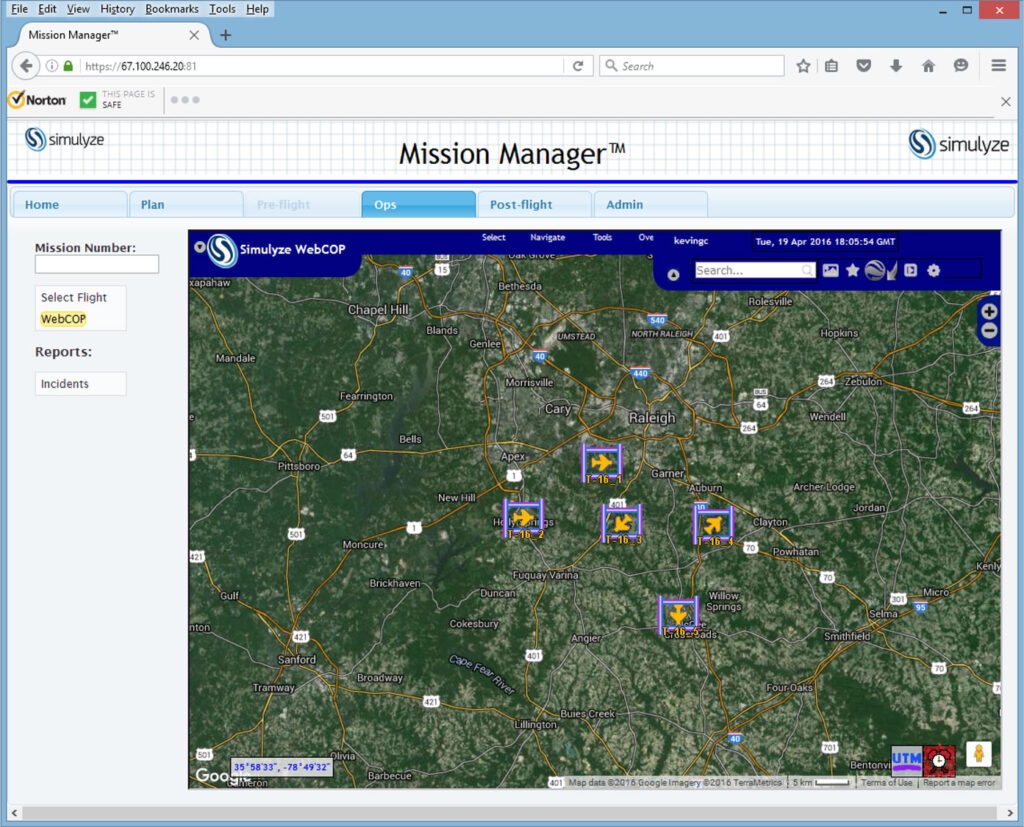This screenshot has height=827, width=1024.
Task: Click the WebCOP panel arrow icon
Action: point(910,270)
